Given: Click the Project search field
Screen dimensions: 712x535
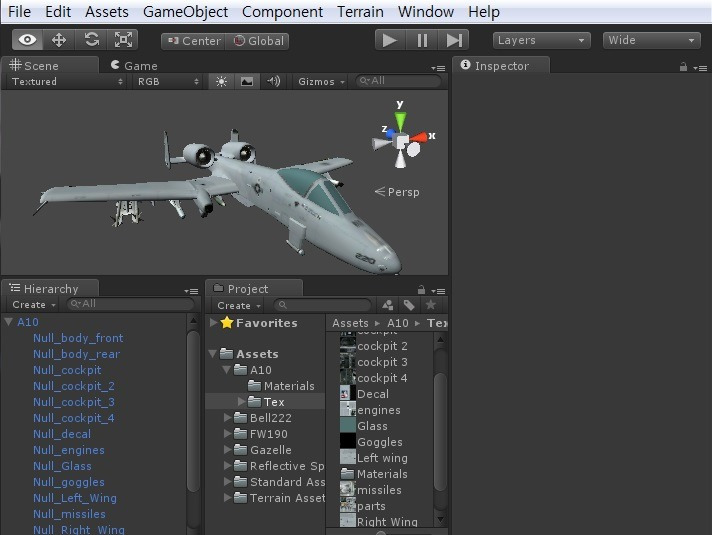Looking at the screenshot, I should coord(322,305).
